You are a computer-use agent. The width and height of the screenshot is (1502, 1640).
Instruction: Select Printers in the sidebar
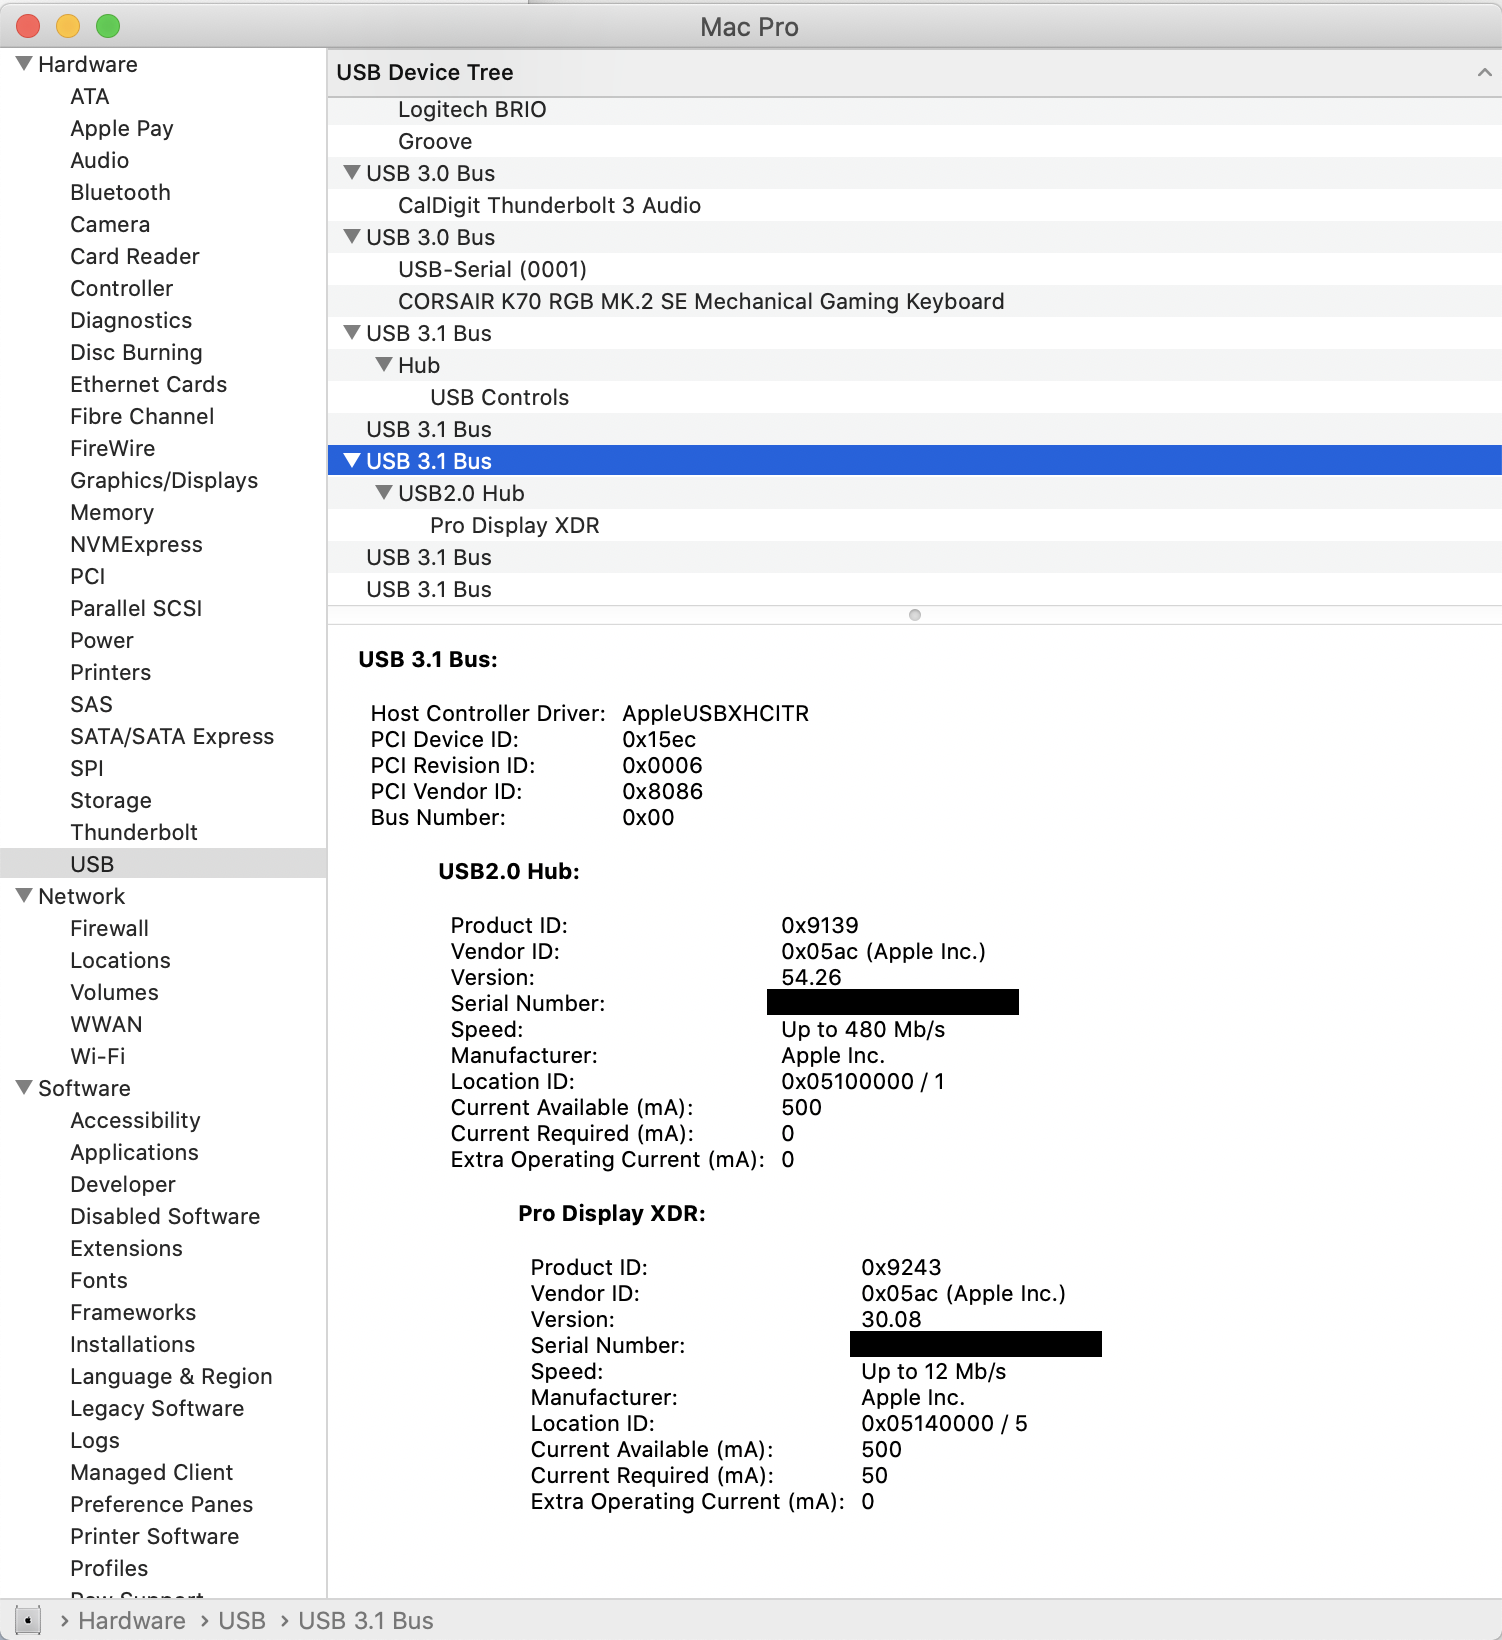pyautogui.click(x=111, y=673)
